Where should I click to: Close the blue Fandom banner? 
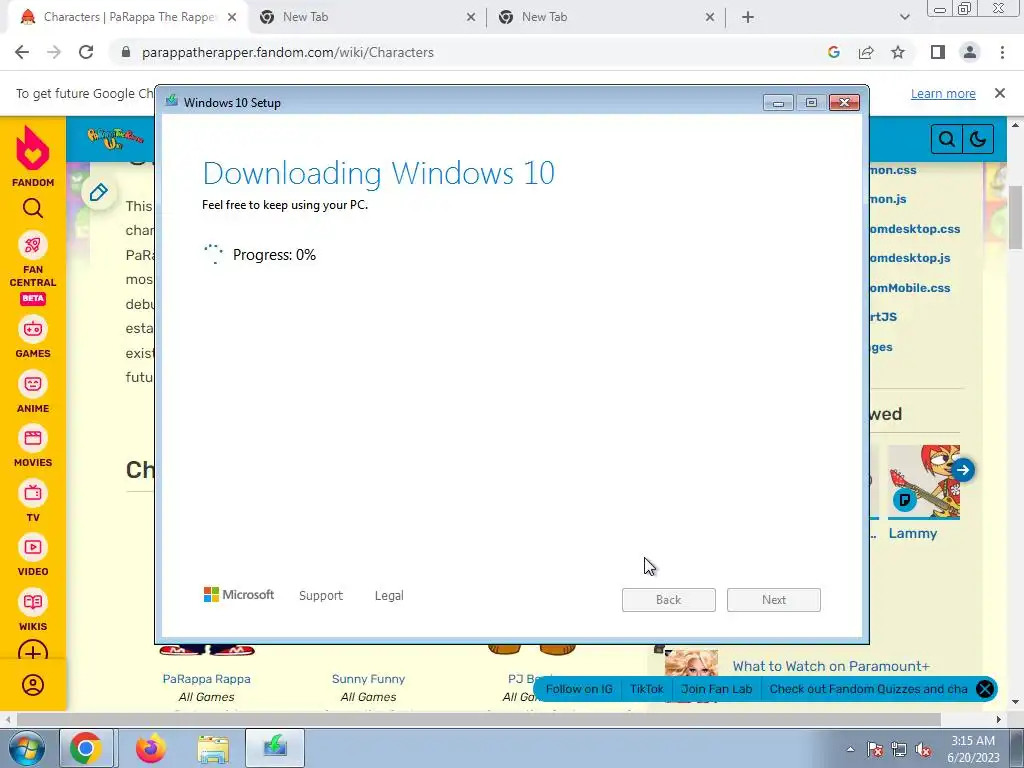[985, 689]
